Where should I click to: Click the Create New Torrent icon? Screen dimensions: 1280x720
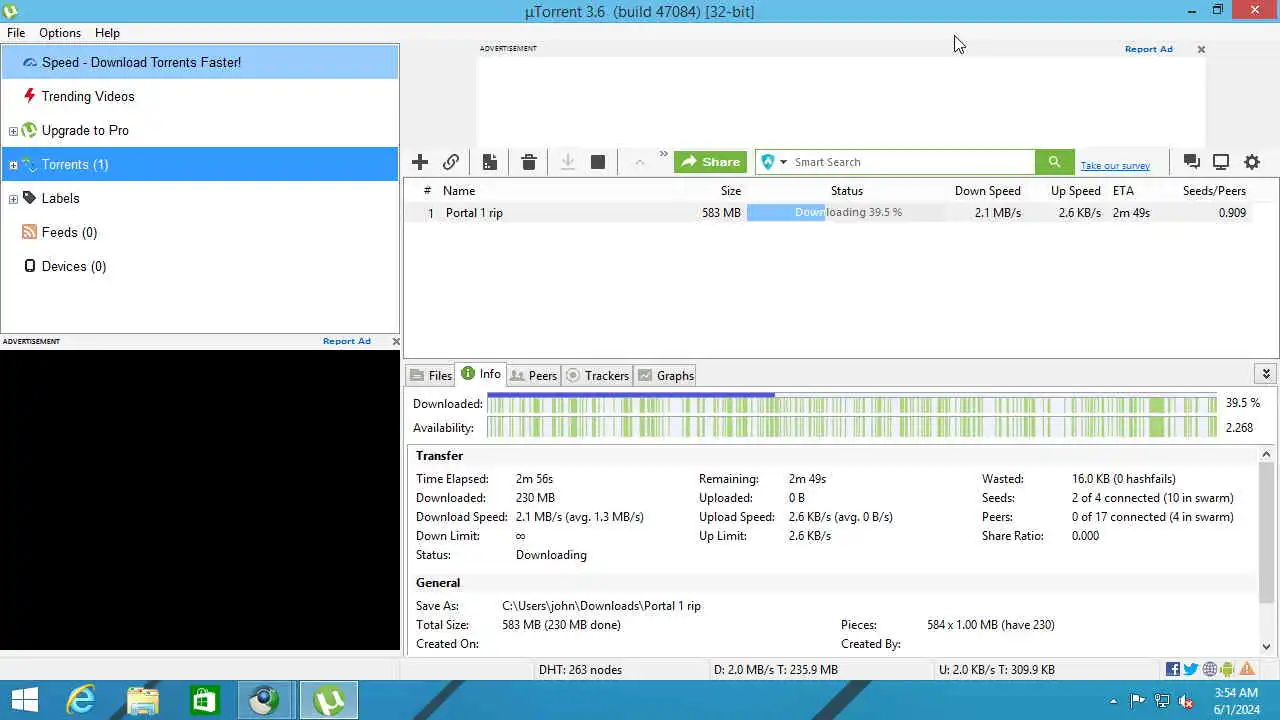pyautogui.click(x=489, y=162)
